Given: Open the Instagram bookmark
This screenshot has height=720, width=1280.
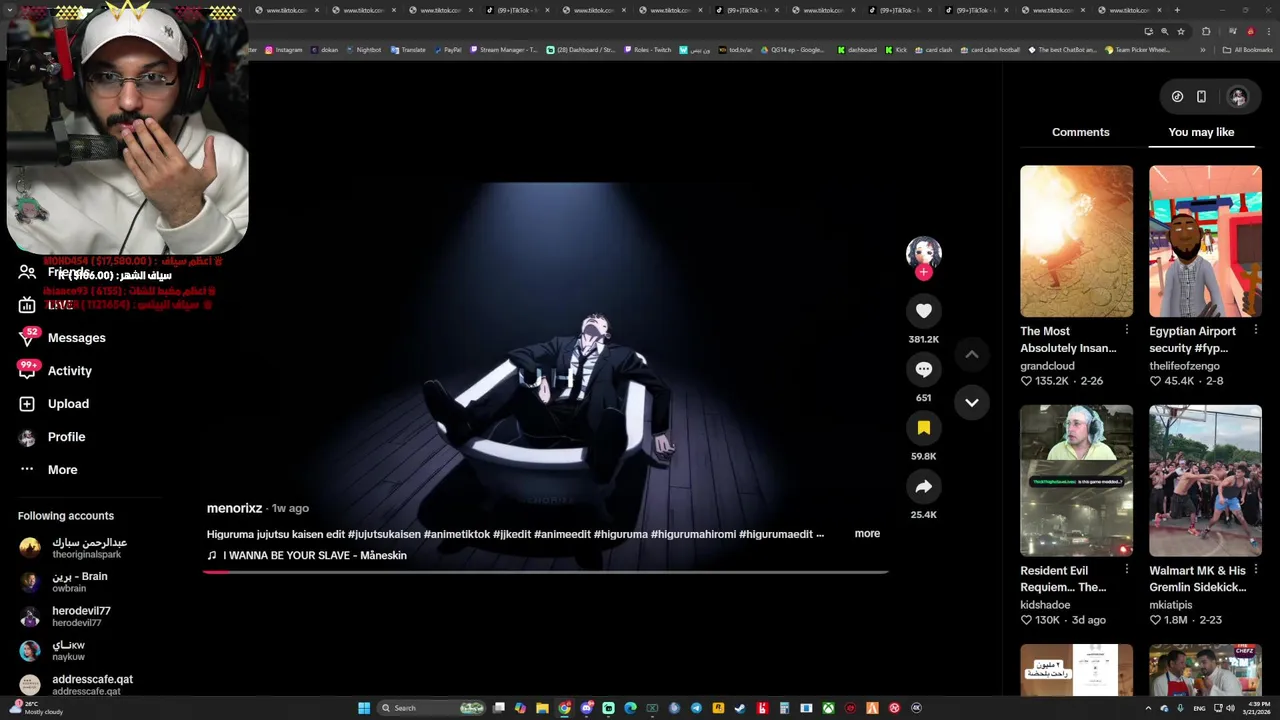Looking at the screenshot, I should [283, 50].
